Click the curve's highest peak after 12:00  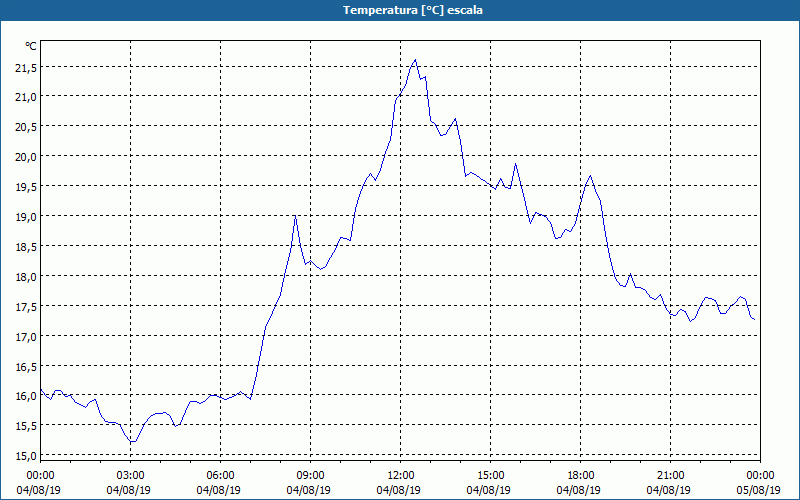point(415,60)
